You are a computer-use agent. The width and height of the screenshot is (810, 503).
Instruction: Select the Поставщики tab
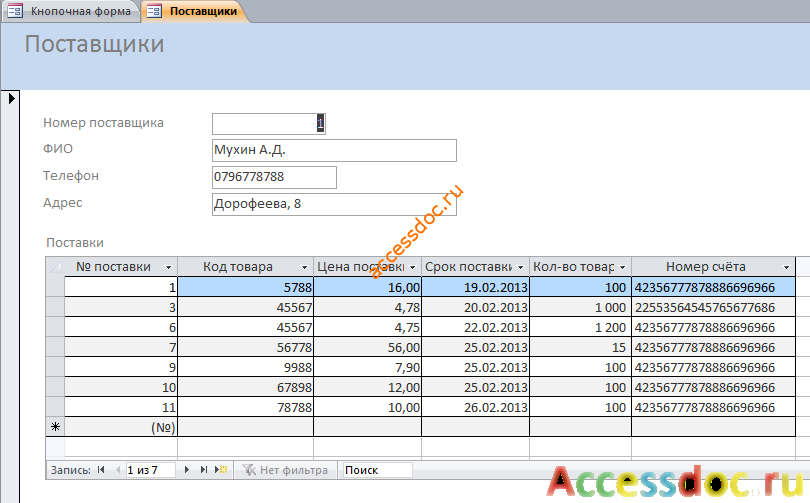point(194,11)
